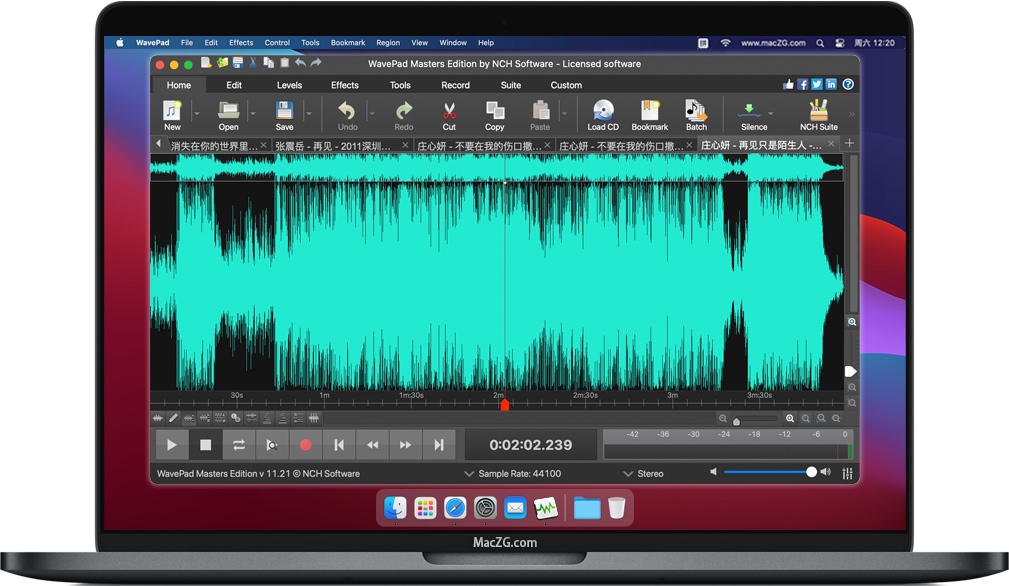Mute audio with the speaker icon
1009x586 pixels.
coord(713,470)
